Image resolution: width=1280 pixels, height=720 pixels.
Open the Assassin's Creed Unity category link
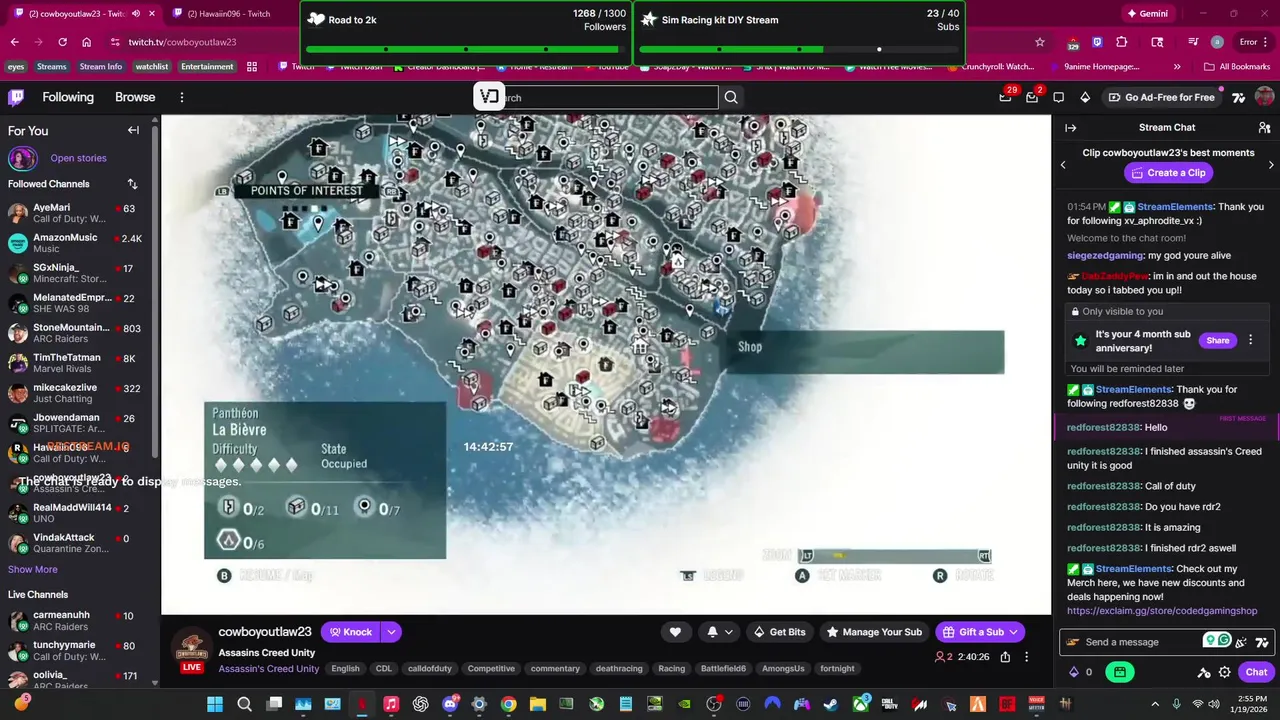(269, 669)
